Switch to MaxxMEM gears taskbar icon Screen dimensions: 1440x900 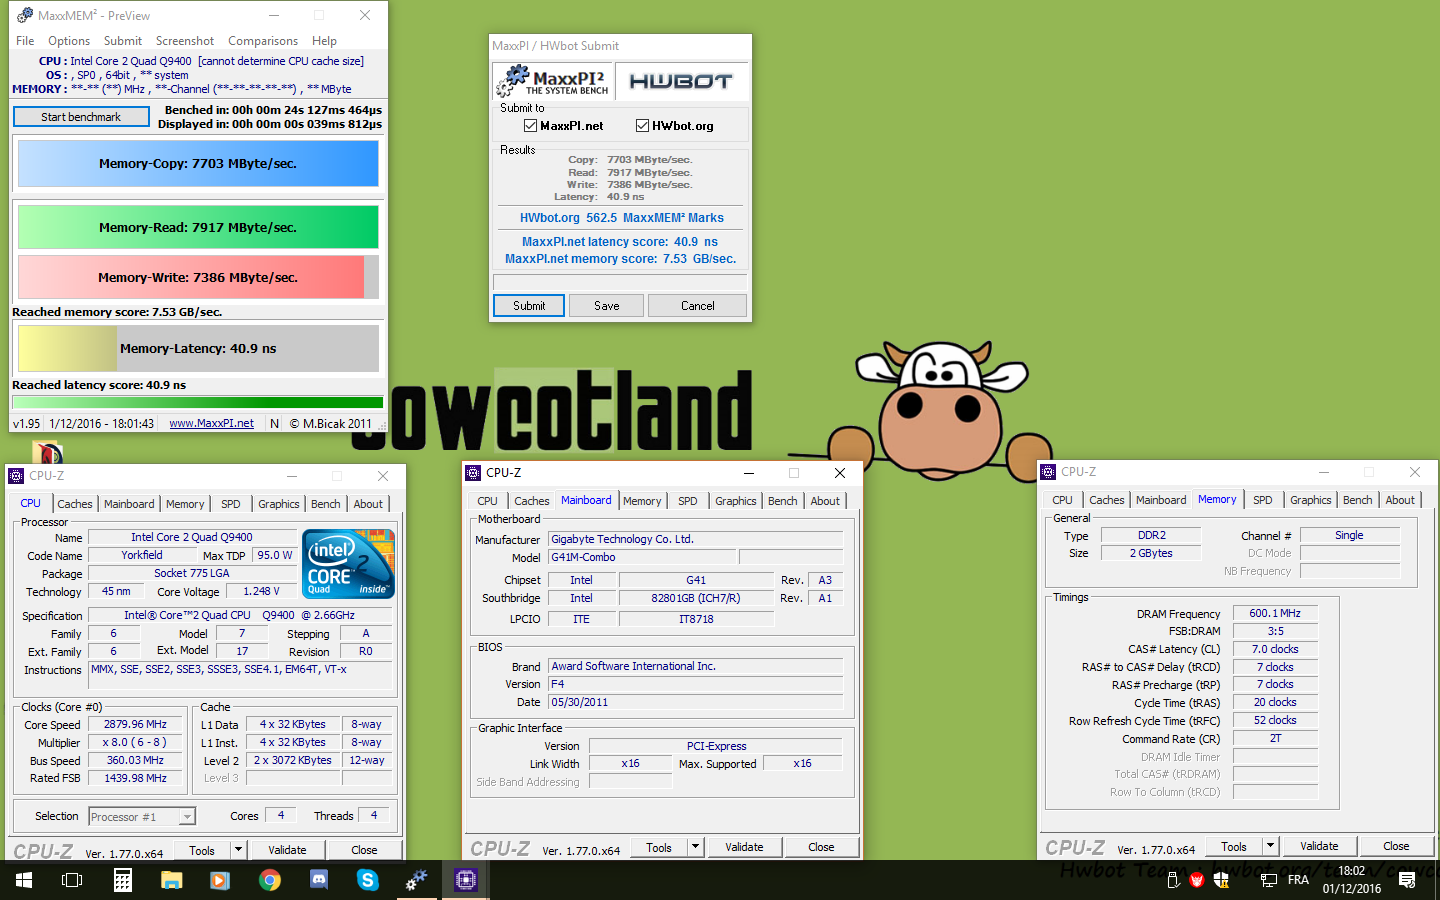point(416,880)
